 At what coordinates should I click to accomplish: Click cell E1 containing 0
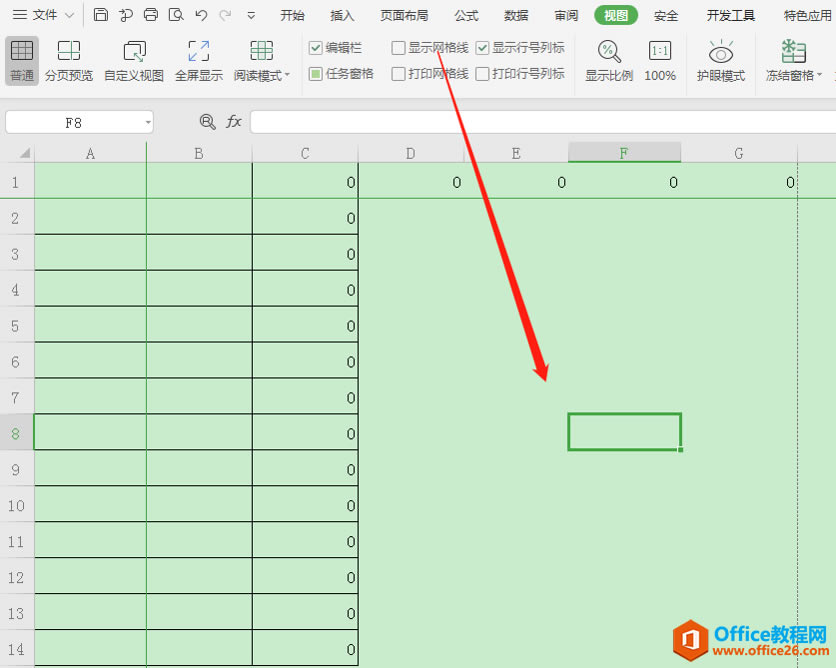click(516, 181)
